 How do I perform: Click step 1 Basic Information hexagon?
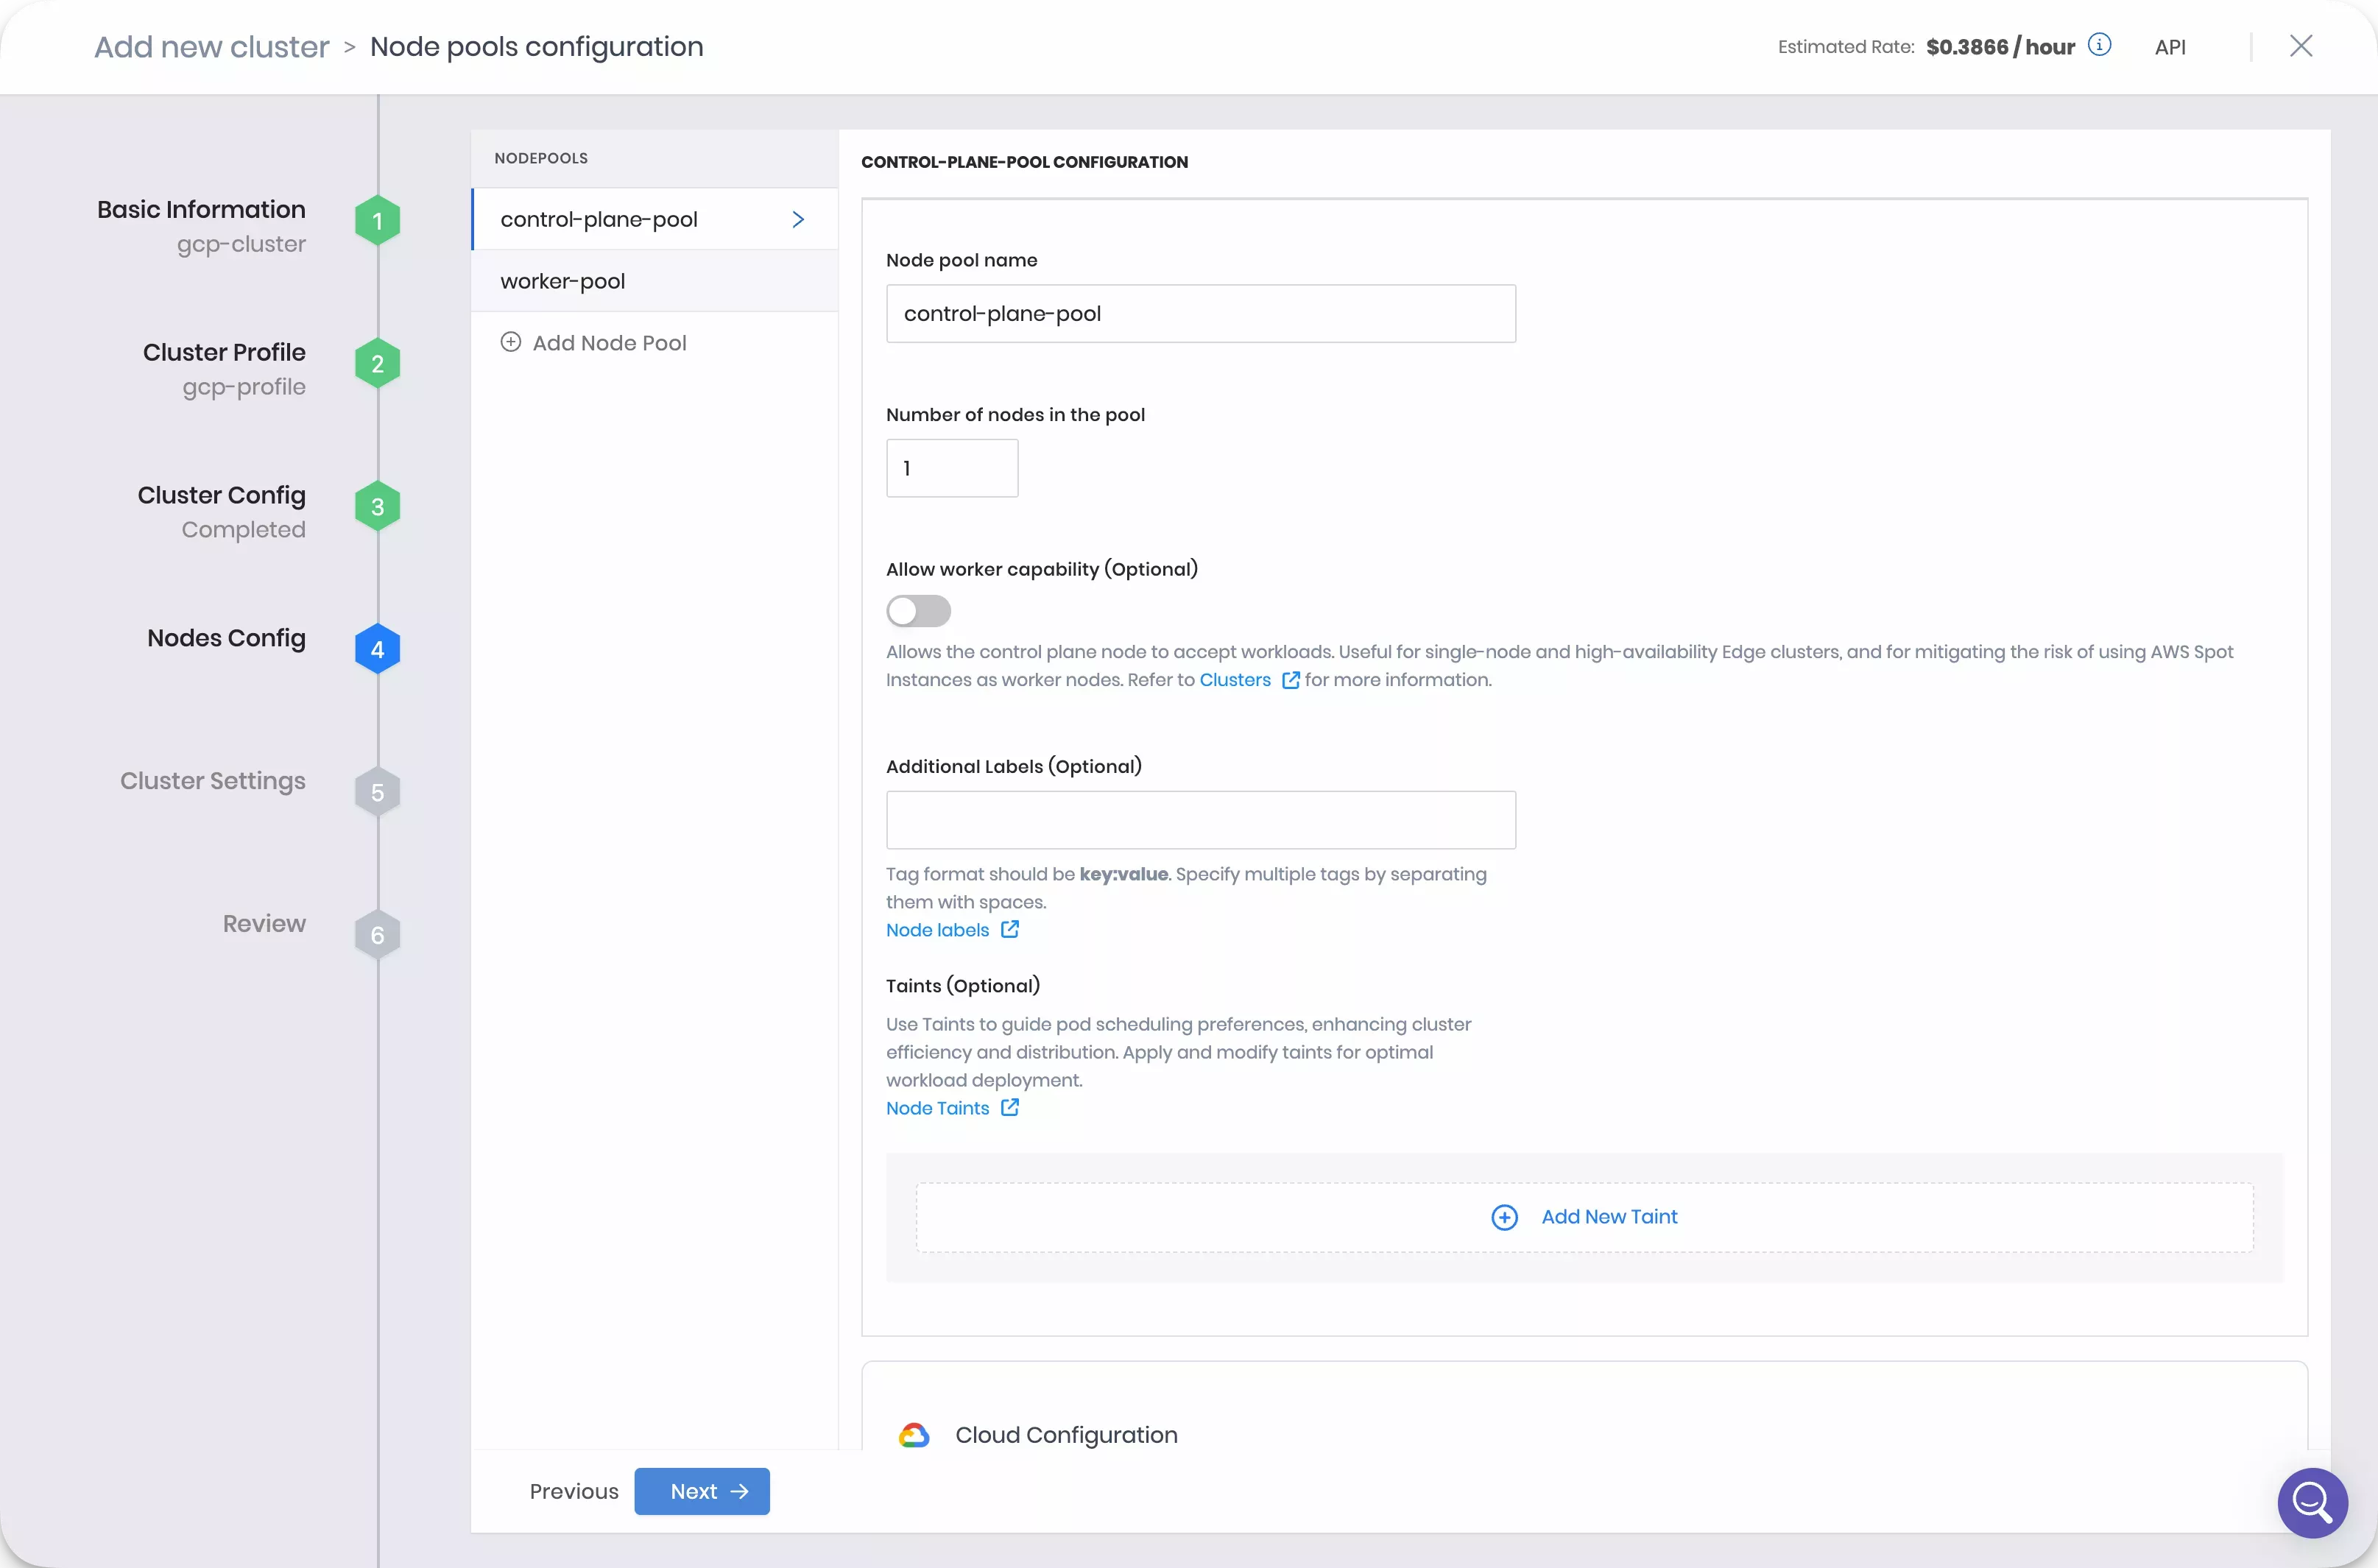(x=377, y=221)
